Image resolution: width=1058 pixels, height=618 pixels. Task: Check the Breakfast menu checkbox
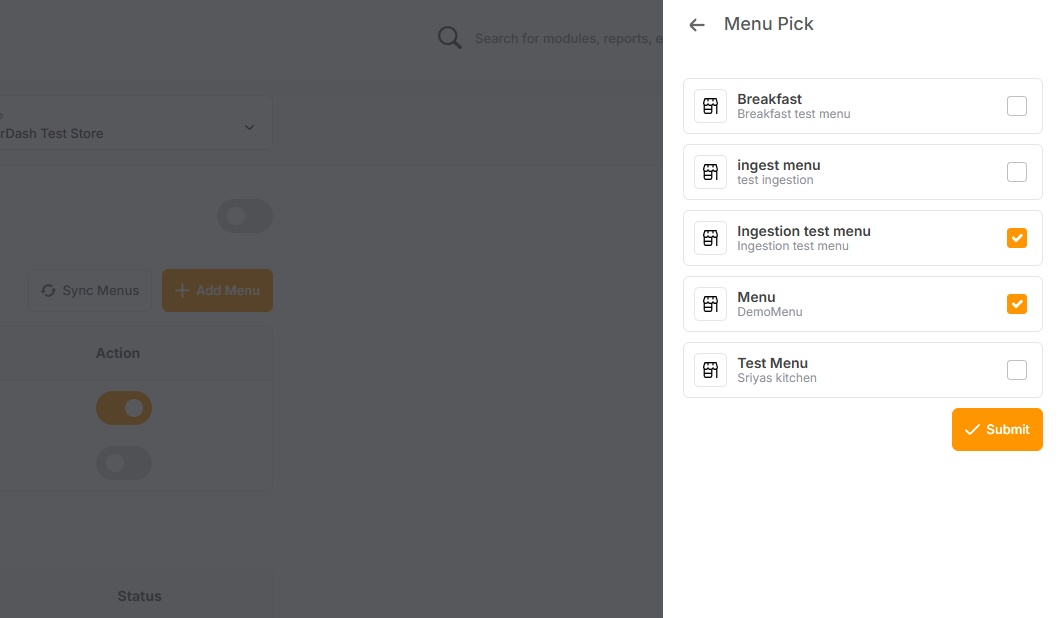click(1016, 106)
